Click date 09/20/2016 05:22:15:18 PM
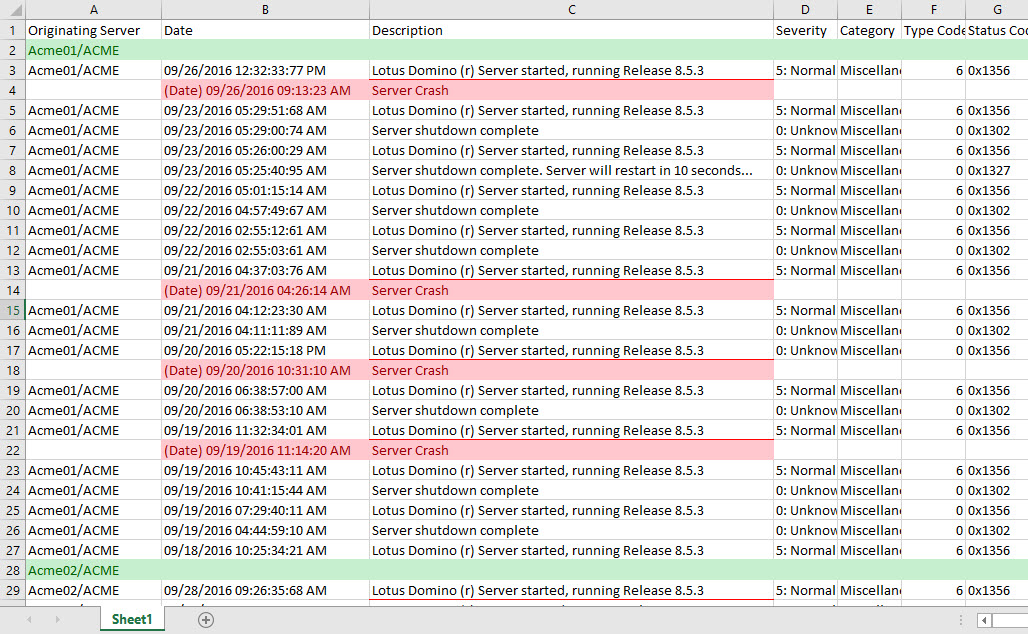 265,351
